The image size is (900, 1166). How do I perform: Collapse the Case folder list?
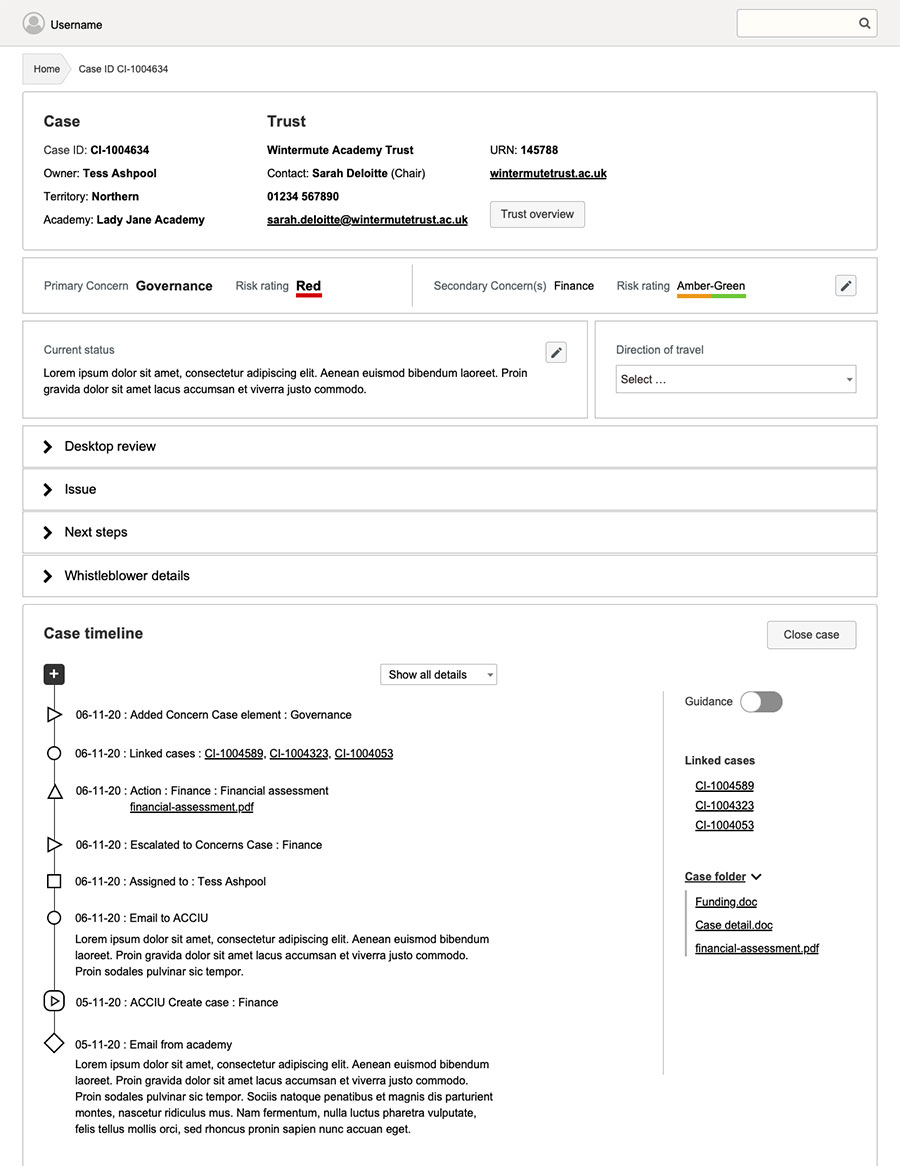pos(754,876)
